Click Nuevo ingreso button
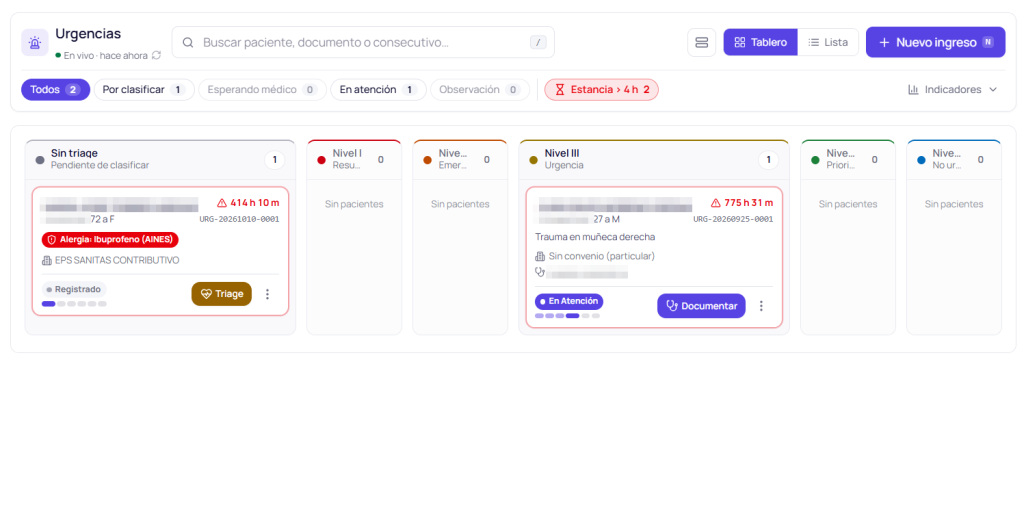 coord(935,42)
